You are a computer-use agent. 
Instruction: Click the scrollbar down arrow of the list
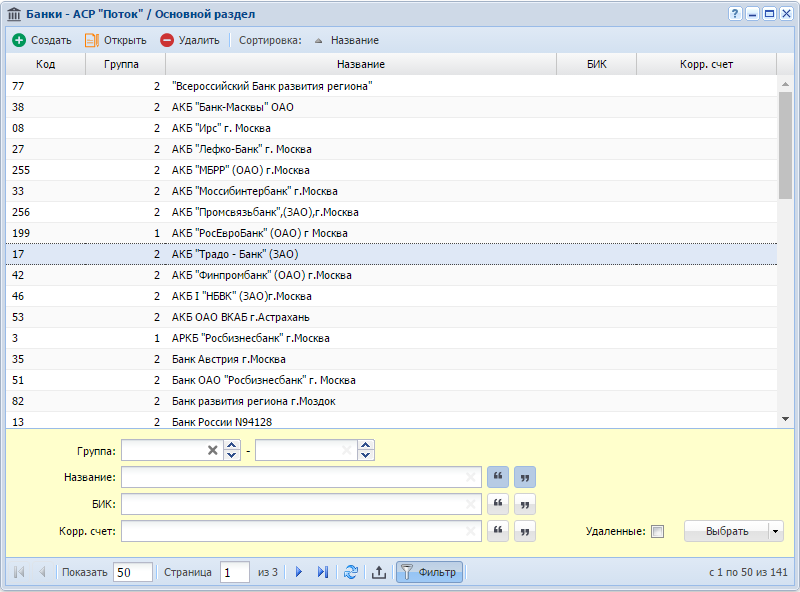785,419
